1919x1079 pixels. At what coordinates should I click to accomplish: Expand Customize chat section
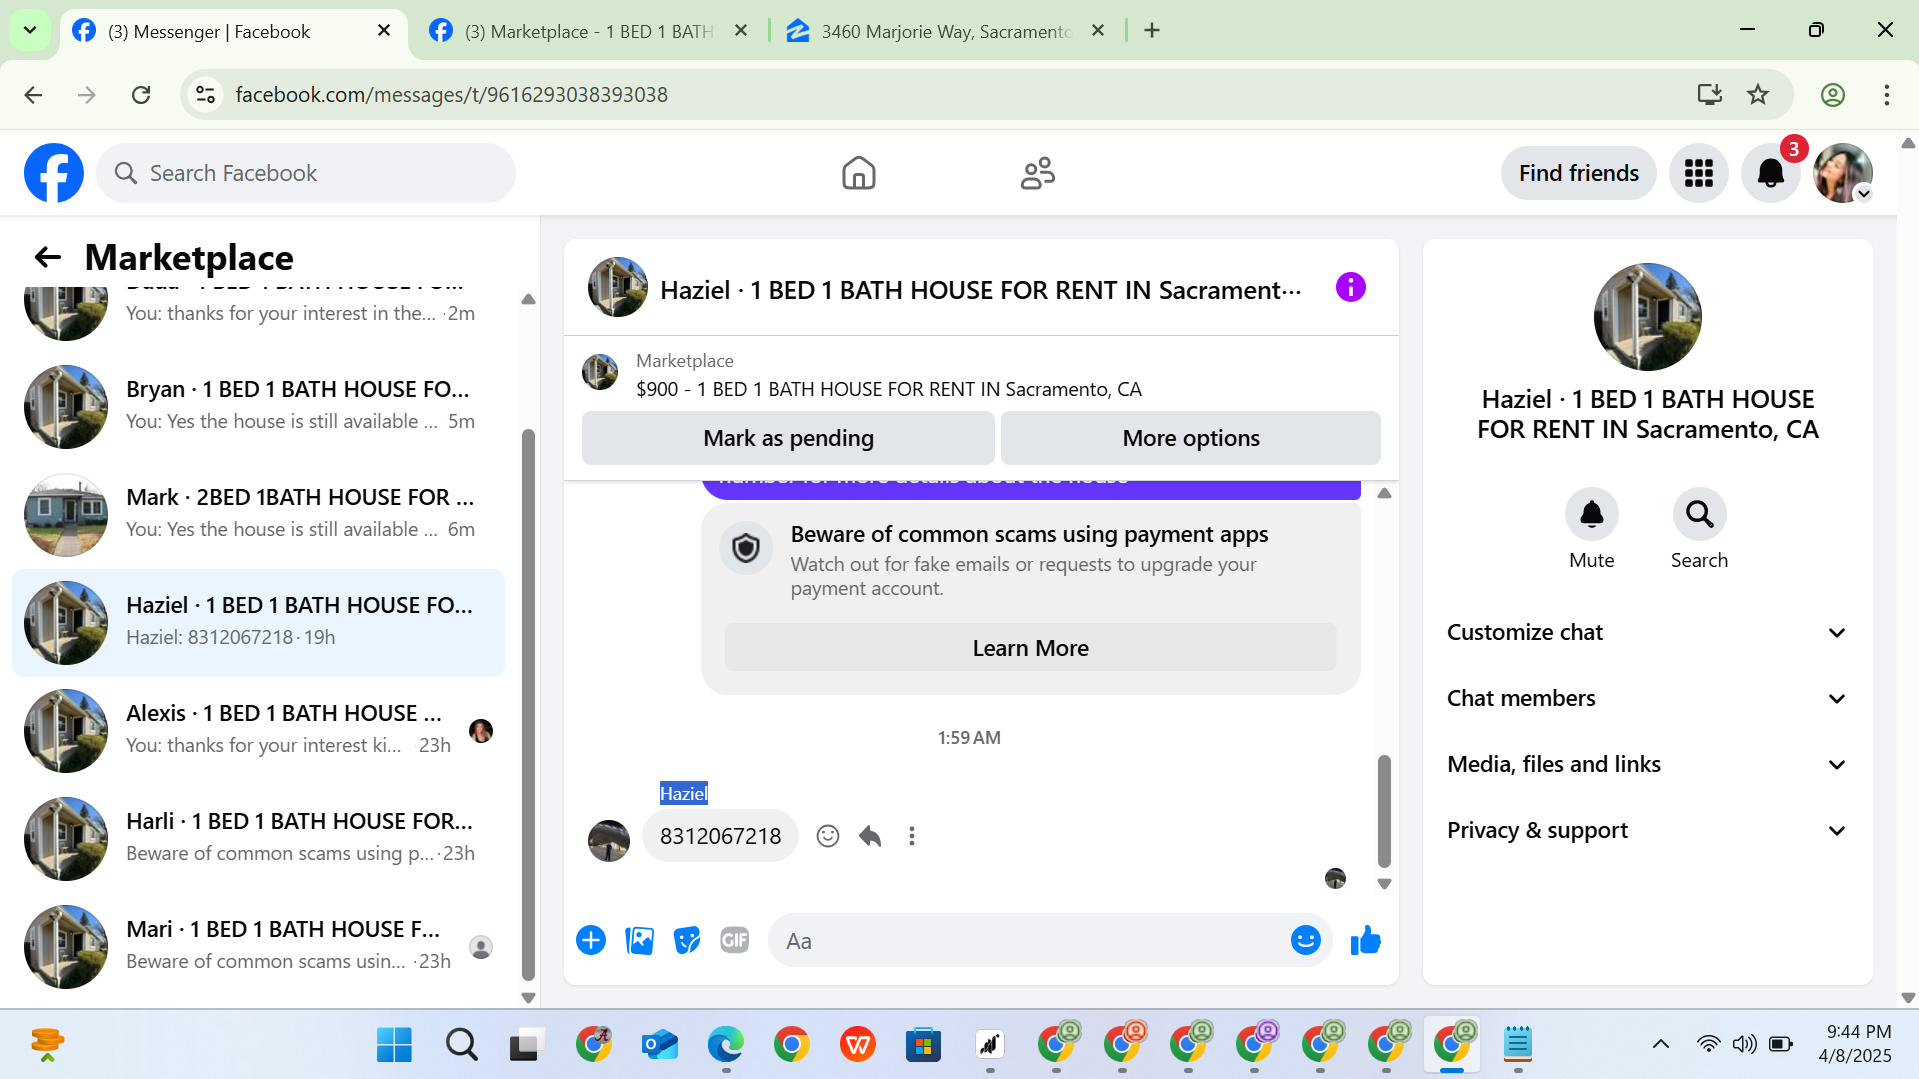pos(1647,633)
